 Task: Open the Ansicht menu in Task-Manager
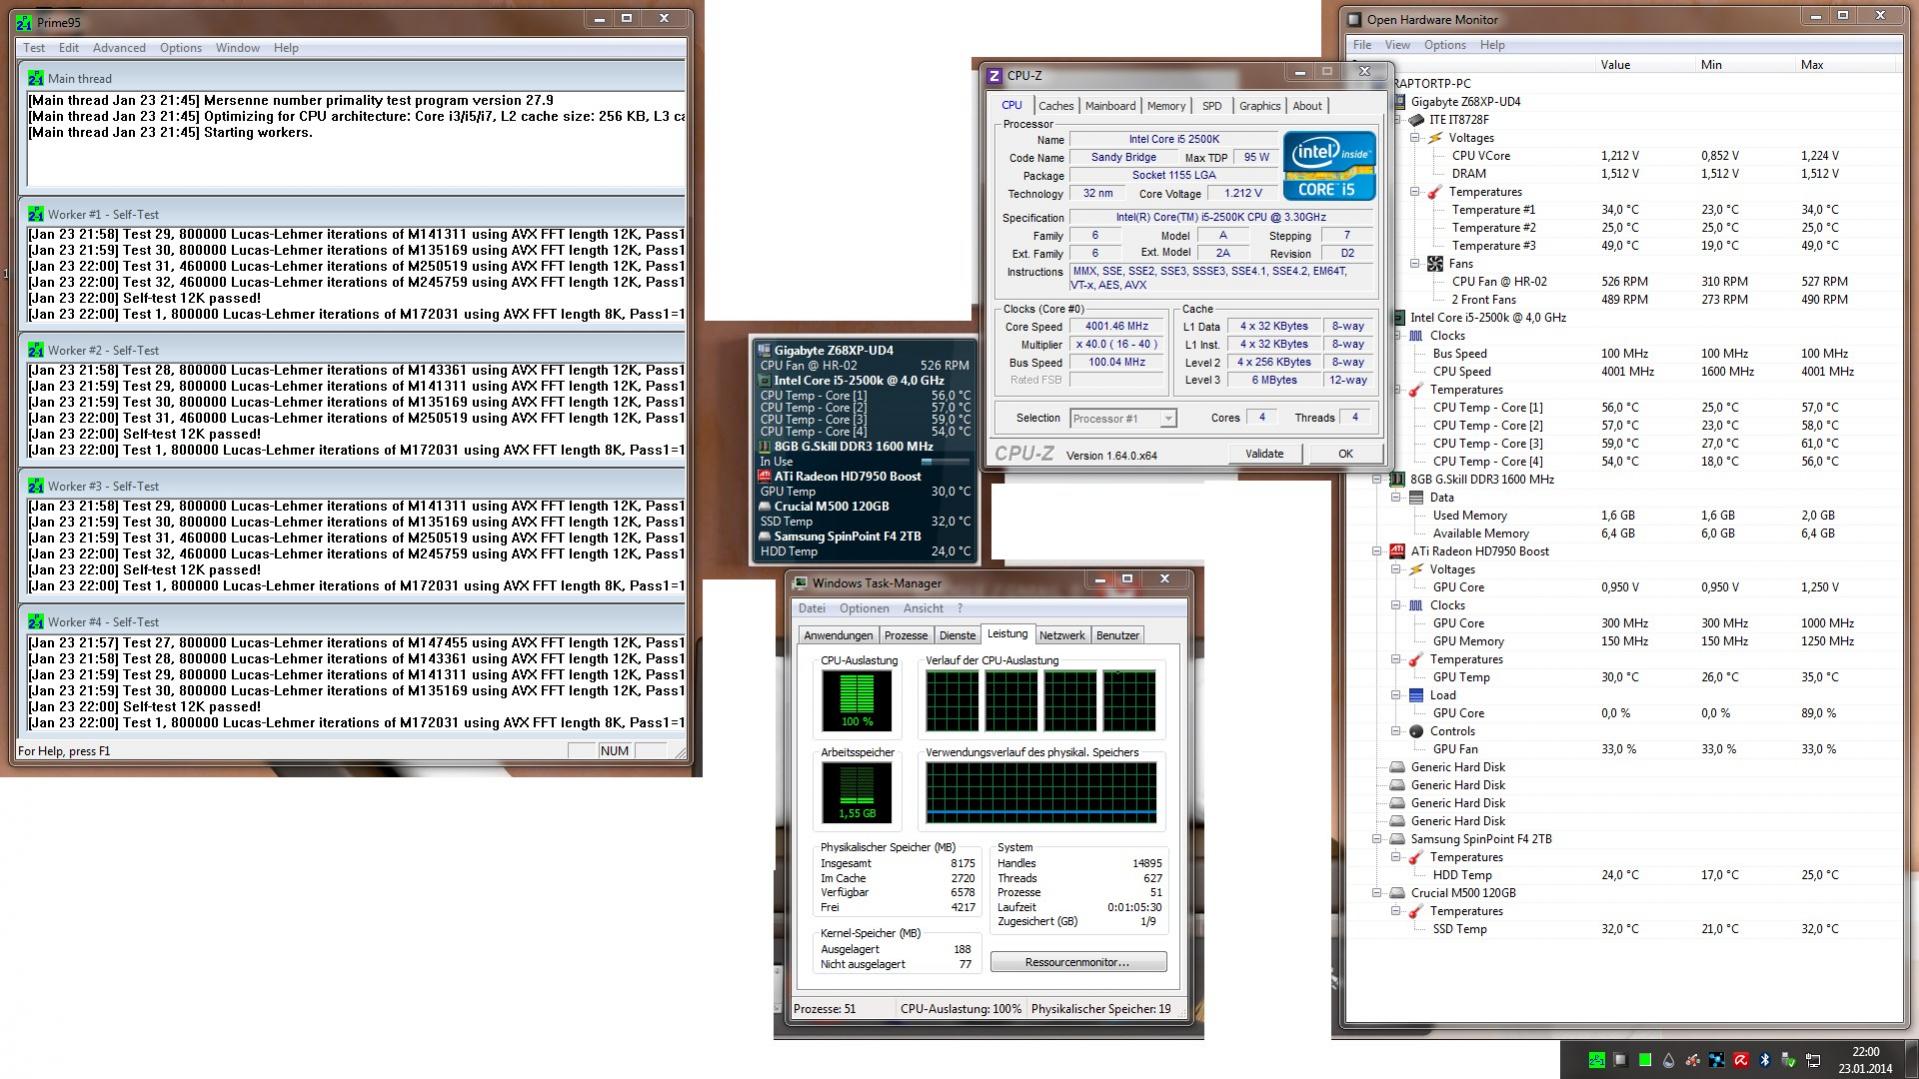click(923, 608)
